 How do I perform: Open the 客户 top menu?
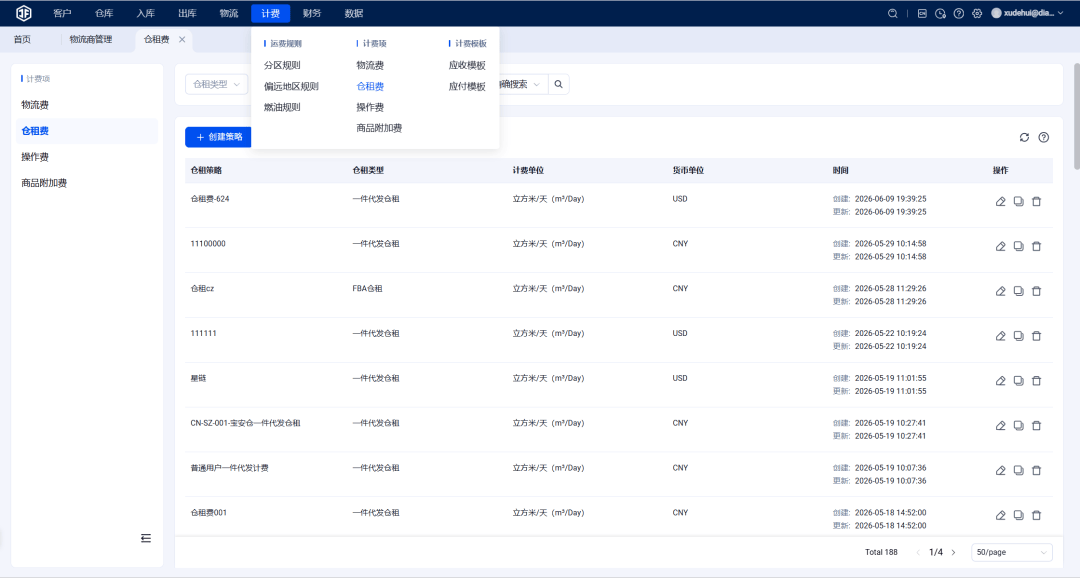pos(62,13)
